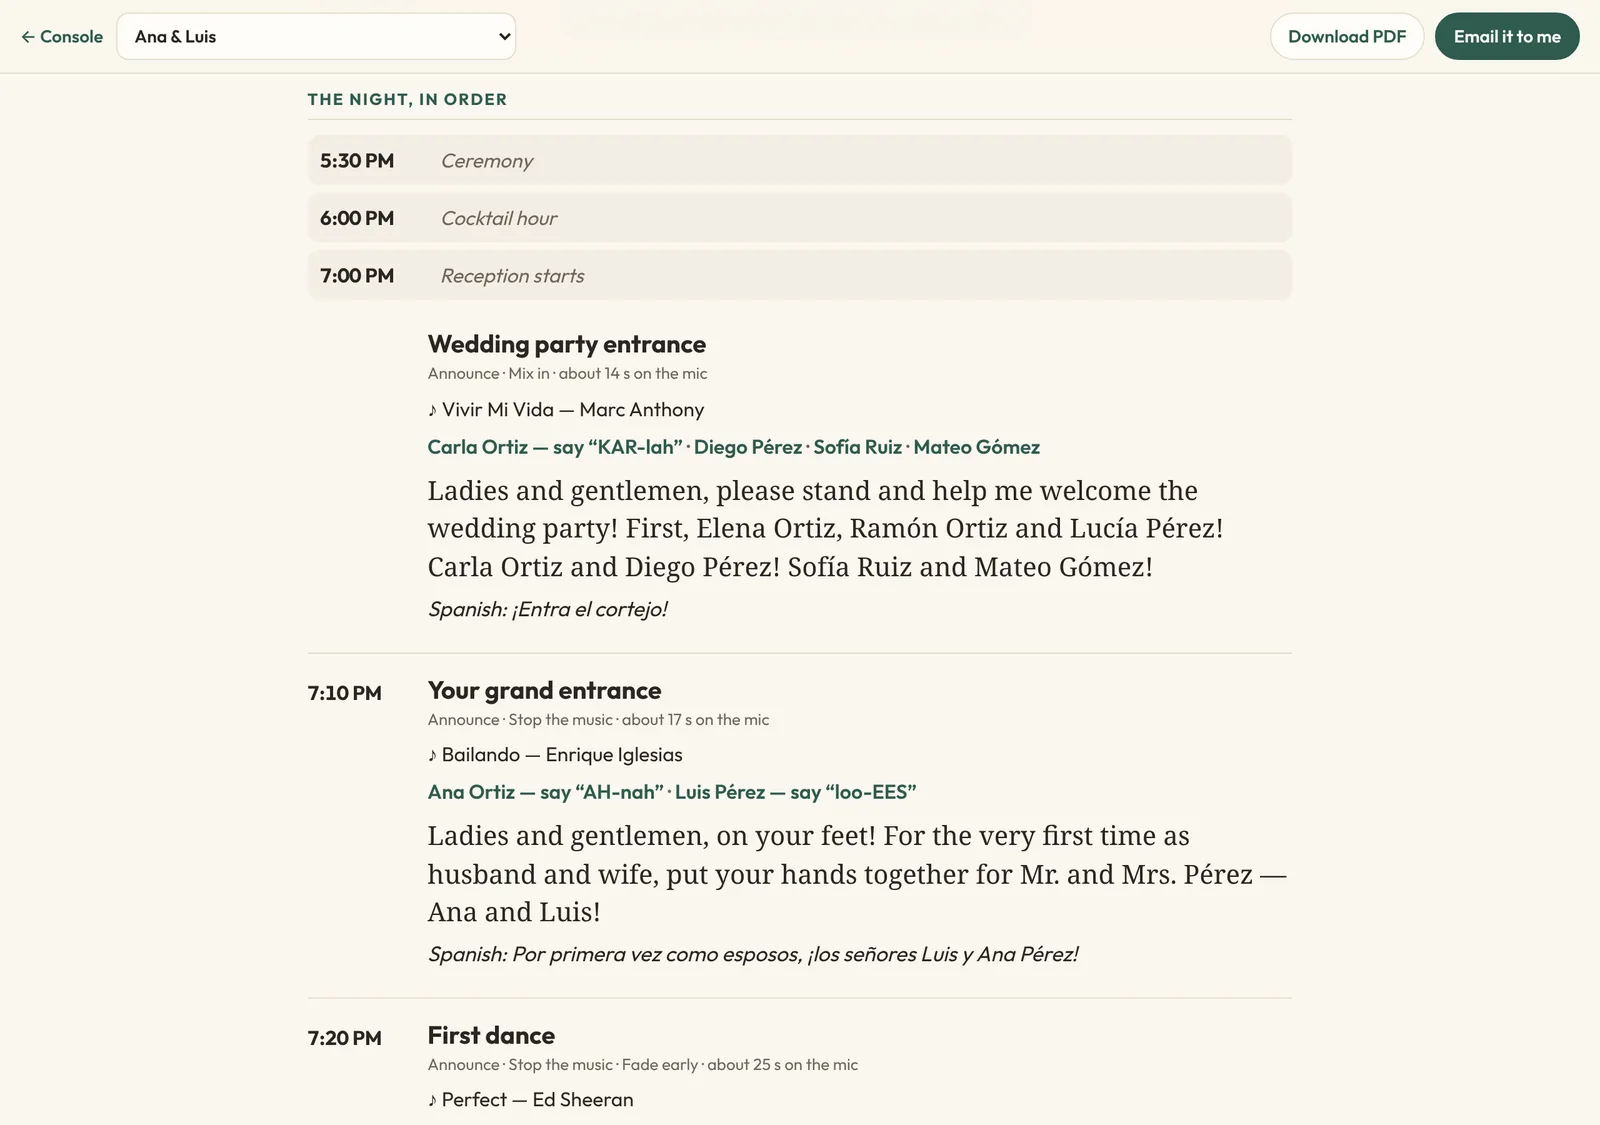Click Ana Ortiz pronunciation hint
This screenshot has width=1600, height=1125.
coord(545,792)
